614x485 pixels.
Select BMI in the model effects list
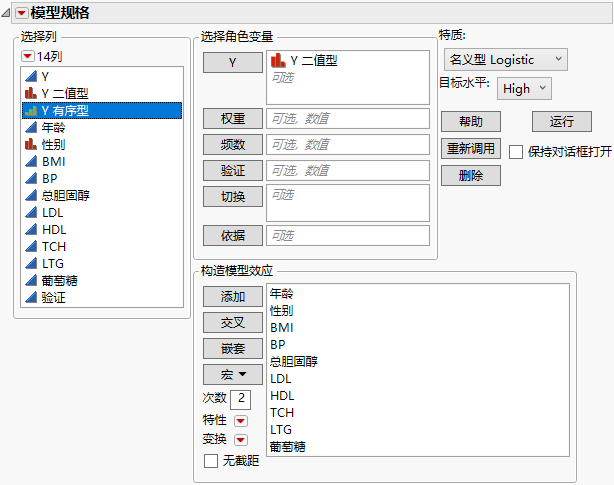pyautogui.click(x=282, y=328)
